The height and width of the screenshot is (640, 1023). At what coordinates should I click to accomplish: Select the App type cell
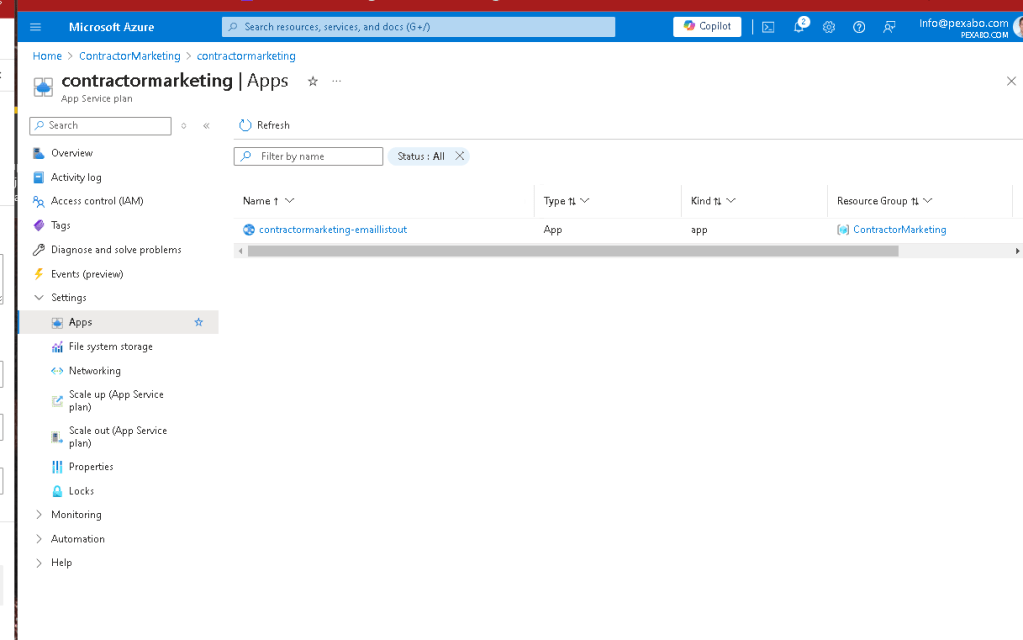click(x=553, y=230)
